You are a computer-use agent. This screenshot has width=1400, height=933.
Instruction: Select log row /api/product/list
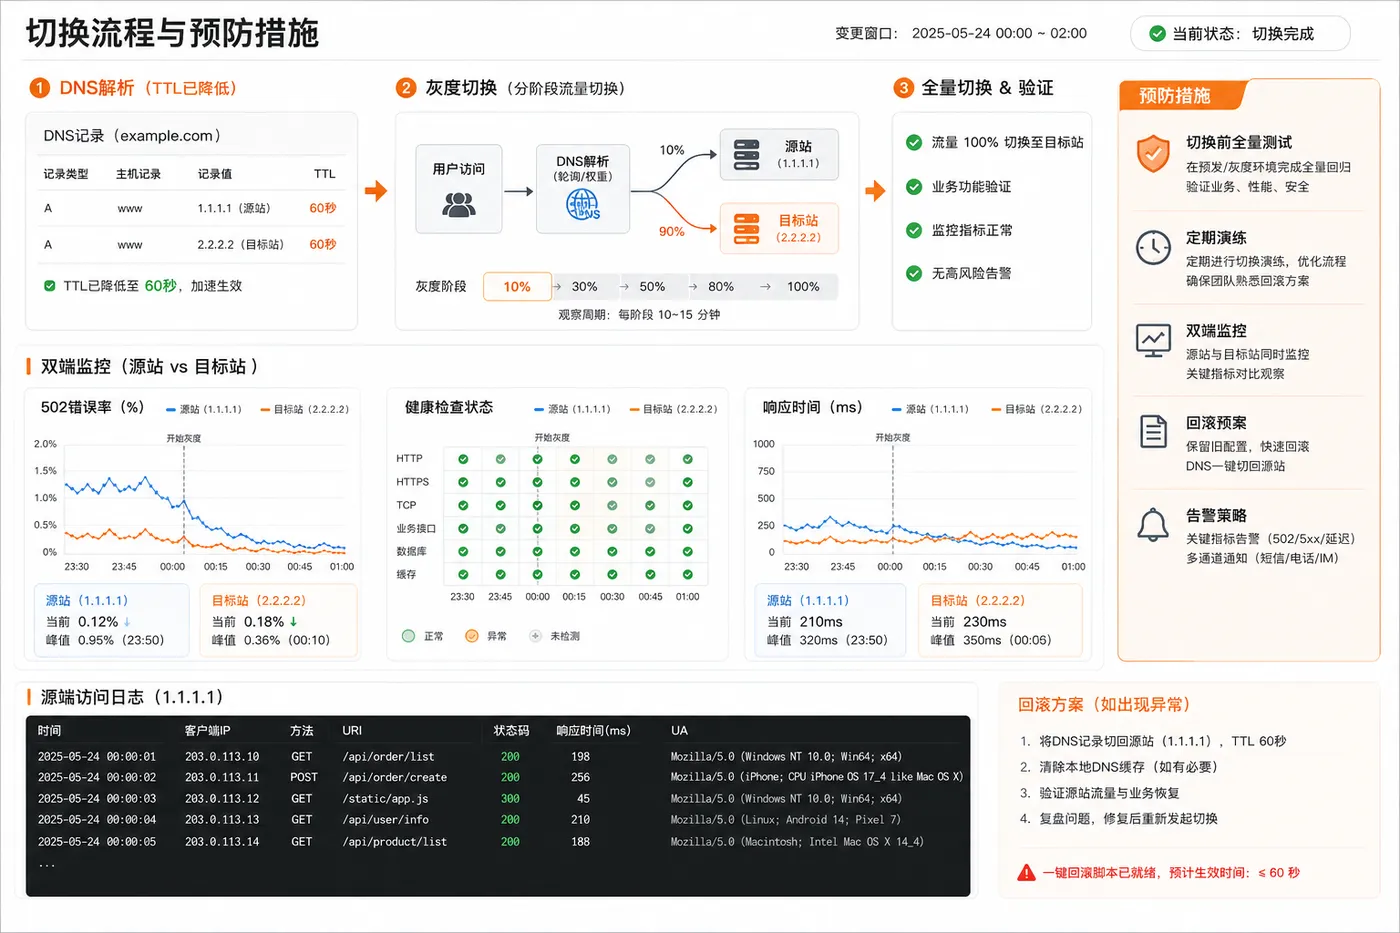point(498,842)
